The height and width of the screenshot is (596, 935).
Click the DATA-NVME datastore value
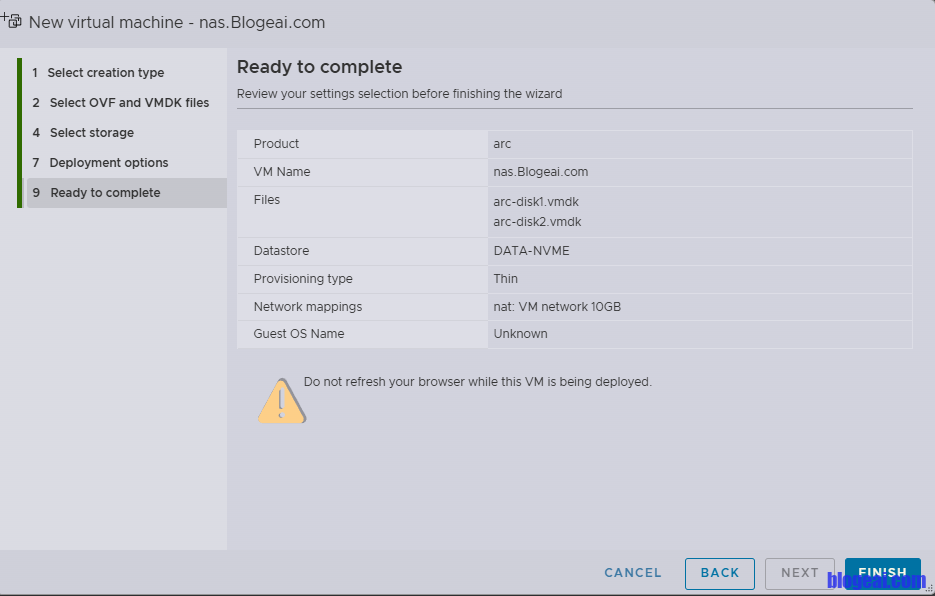pos(531,251)
